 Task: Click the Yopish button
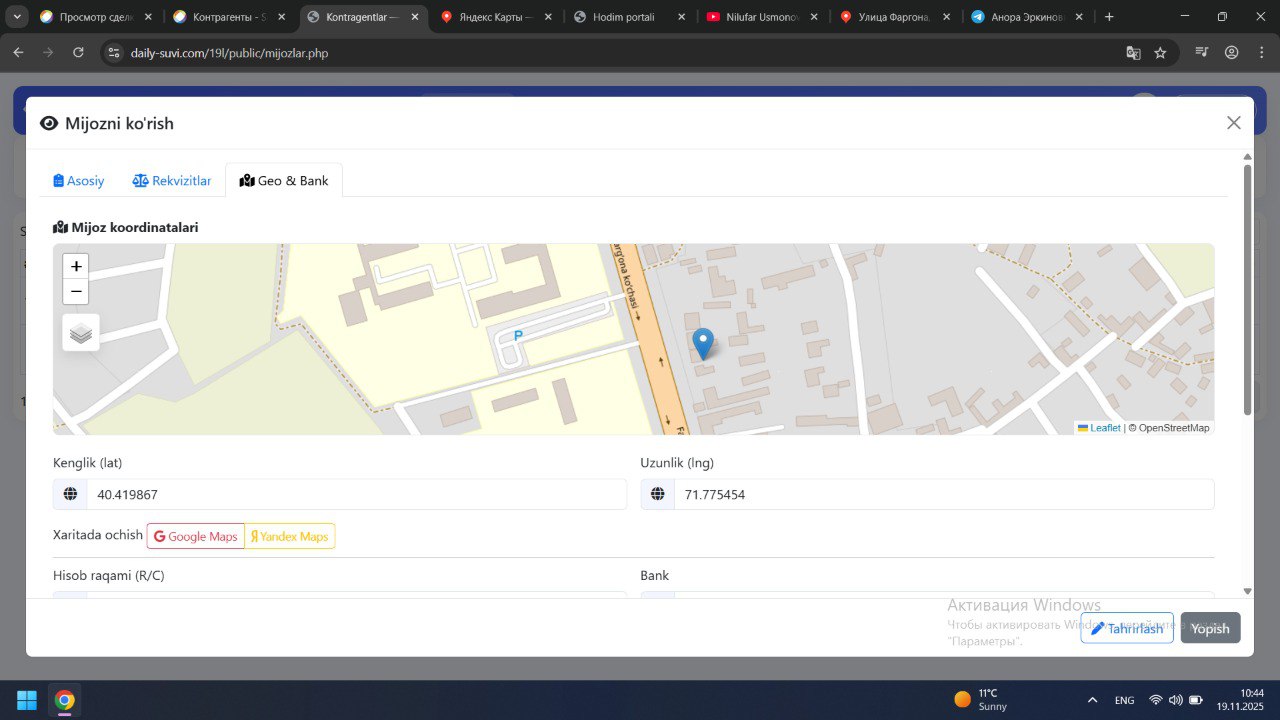tap(1210, 628)
